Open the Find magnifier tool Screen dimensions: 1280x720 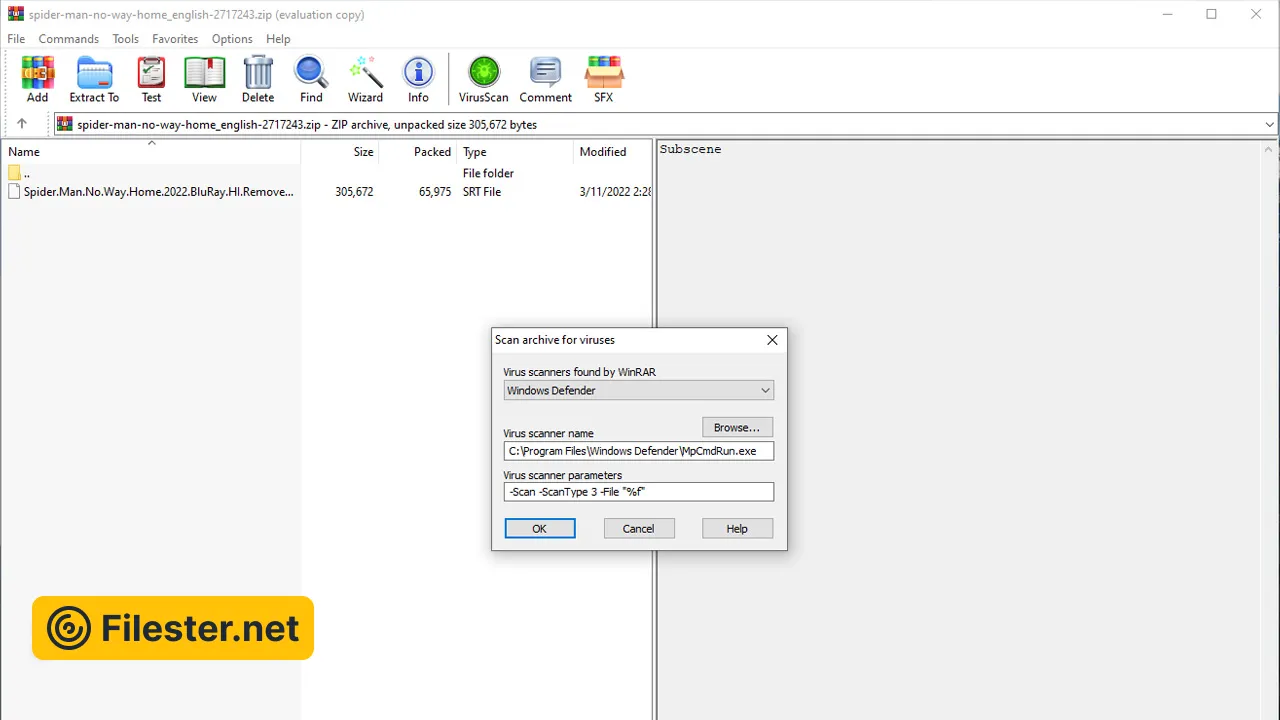(x=311, y=79)
